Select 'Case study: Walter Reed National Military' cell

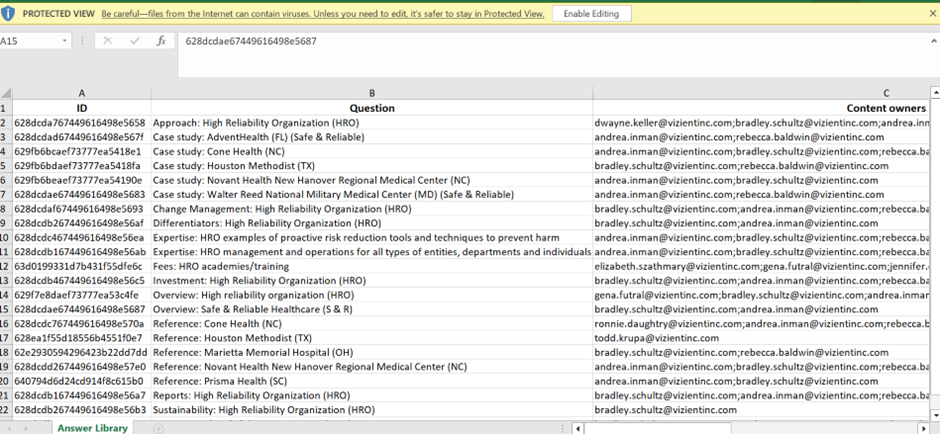tap(372, 194)
